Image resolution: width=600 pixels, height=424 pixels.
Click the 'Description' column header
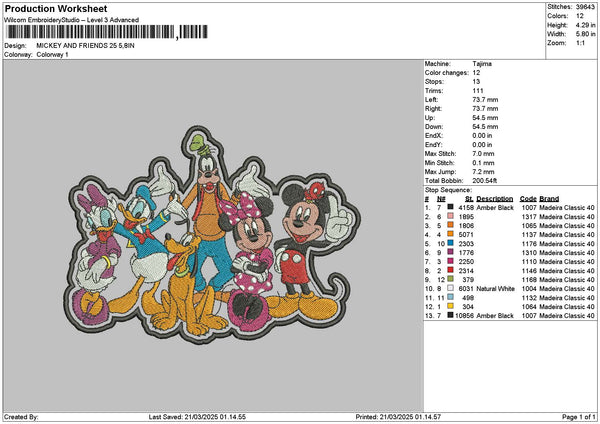tap(495, 199)
